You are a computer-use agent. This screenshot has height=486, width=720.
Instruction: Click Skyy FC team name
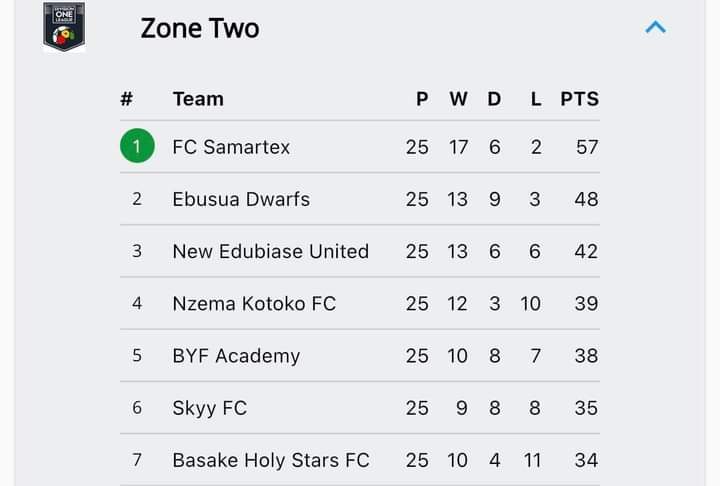click(x=210, y=408)
